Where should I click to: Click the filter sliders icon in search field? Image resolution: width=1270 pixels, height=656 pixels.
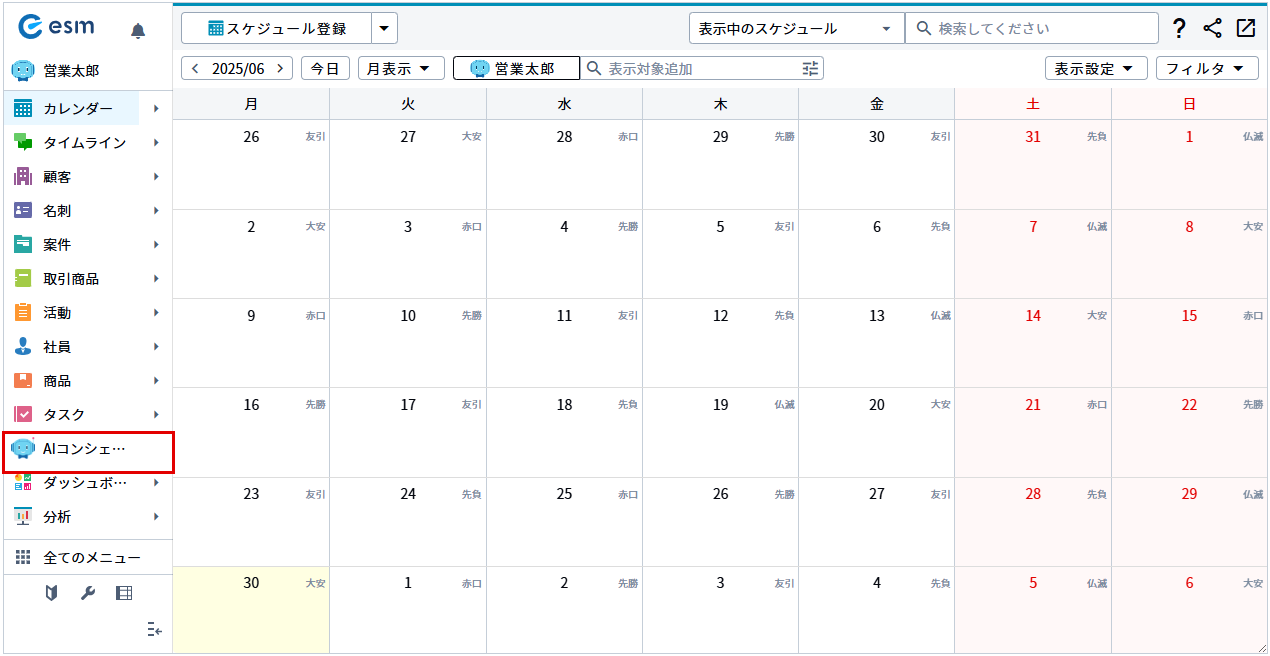click(x=810, y=68)
